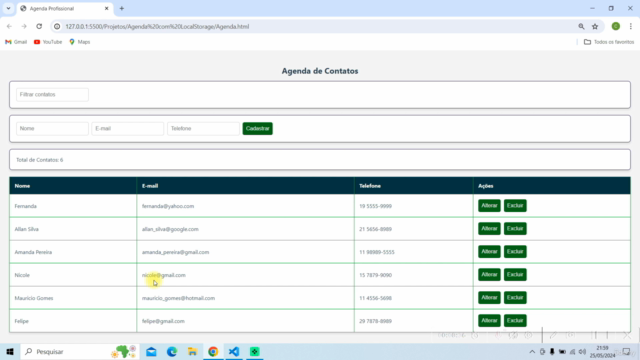
Task: Open the site information icon in address bar
Action: (57, 27)
